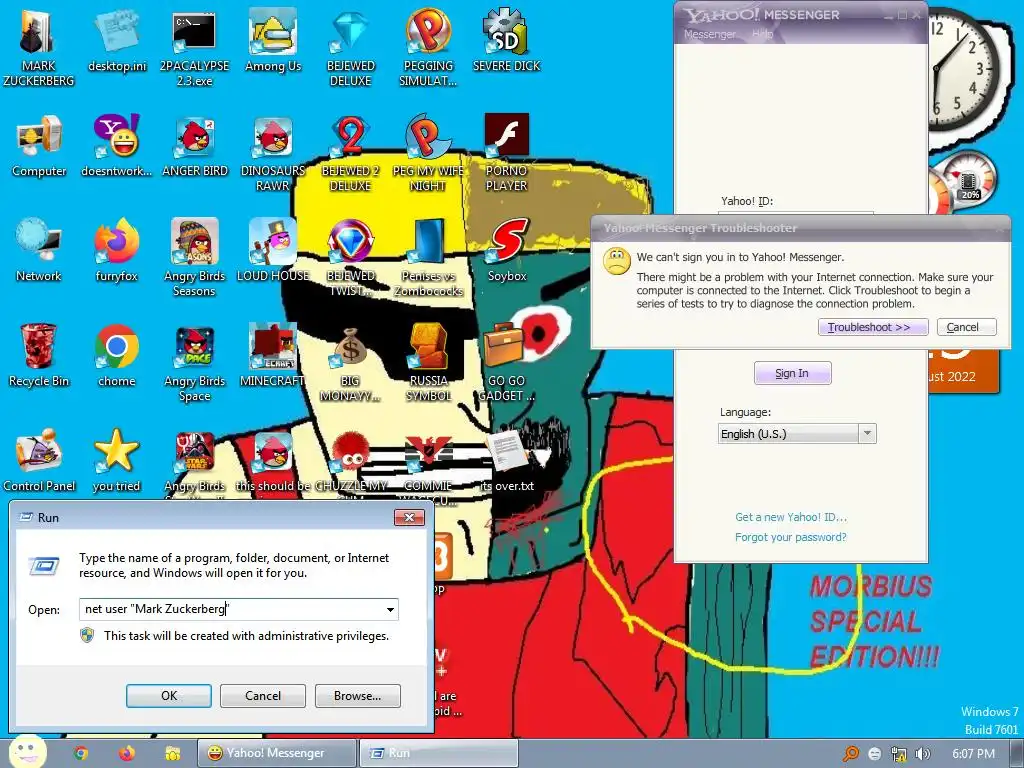Click Browse... in the Run dialog
Screen dimensions: 1024x768
point(357,696)
